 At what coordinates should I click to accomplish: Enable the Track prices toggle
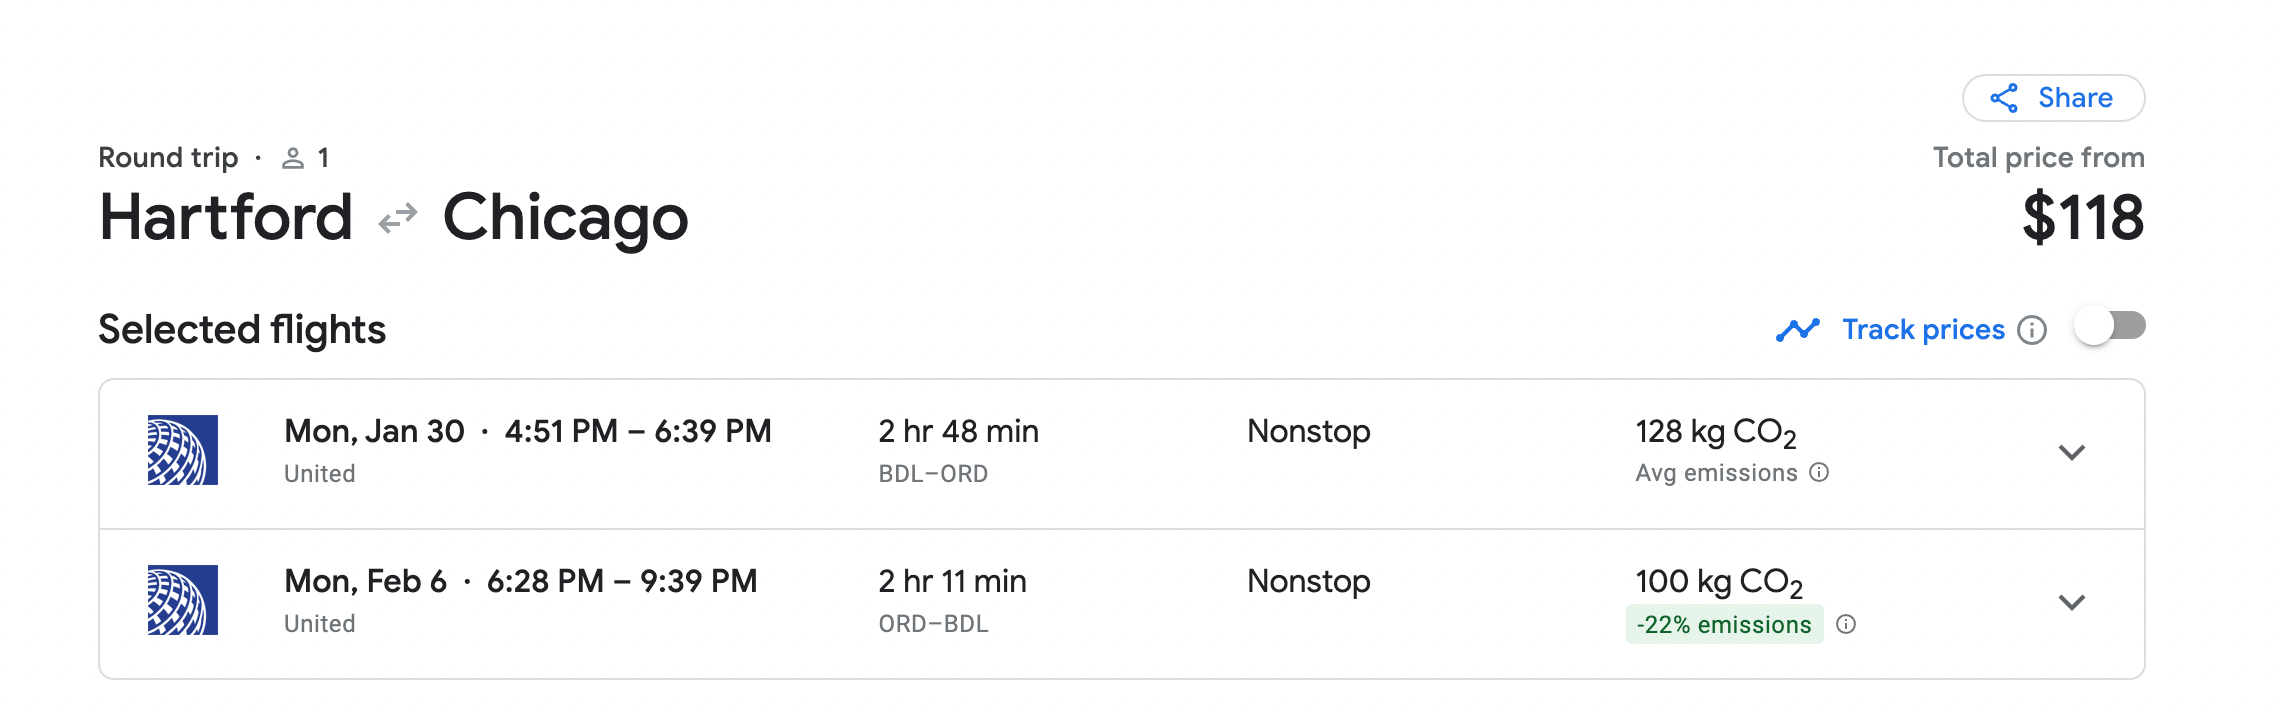2110,327
